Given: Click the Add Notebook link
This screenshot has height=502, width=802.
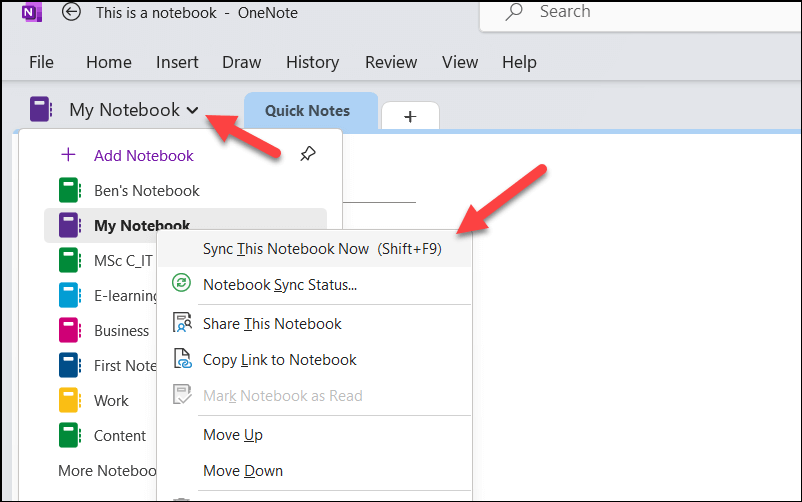Looking at the screenshot, I should point(144,155).
